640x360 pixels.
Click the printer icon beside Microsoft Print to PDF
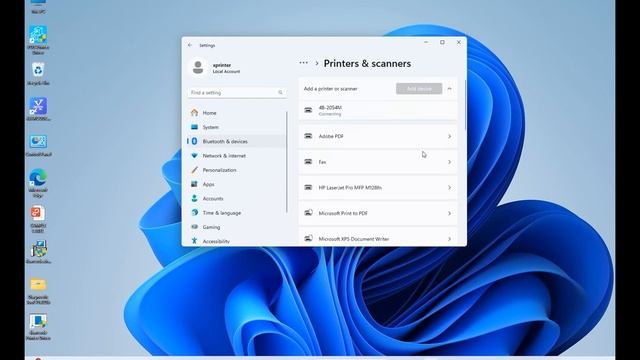pyautogui.click(x=308, y=213)
